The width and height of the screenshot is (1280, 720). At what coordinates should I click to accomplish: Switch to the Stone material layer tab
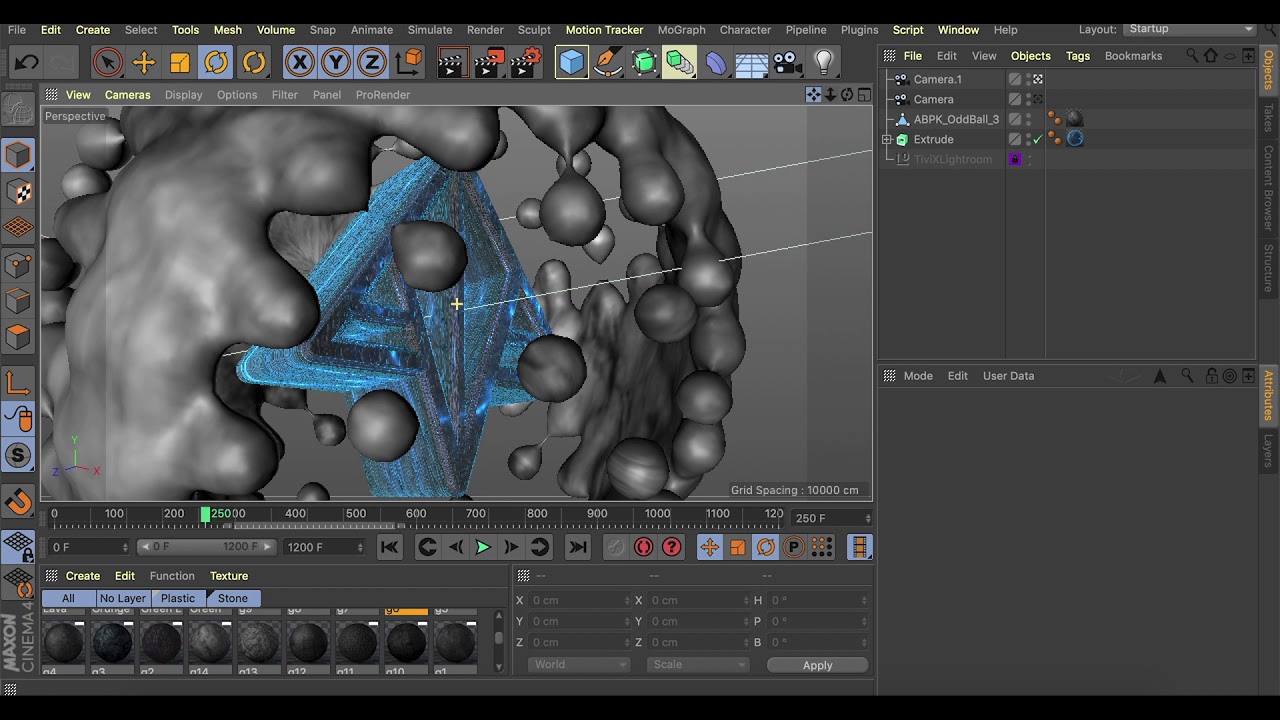[233, 598]
